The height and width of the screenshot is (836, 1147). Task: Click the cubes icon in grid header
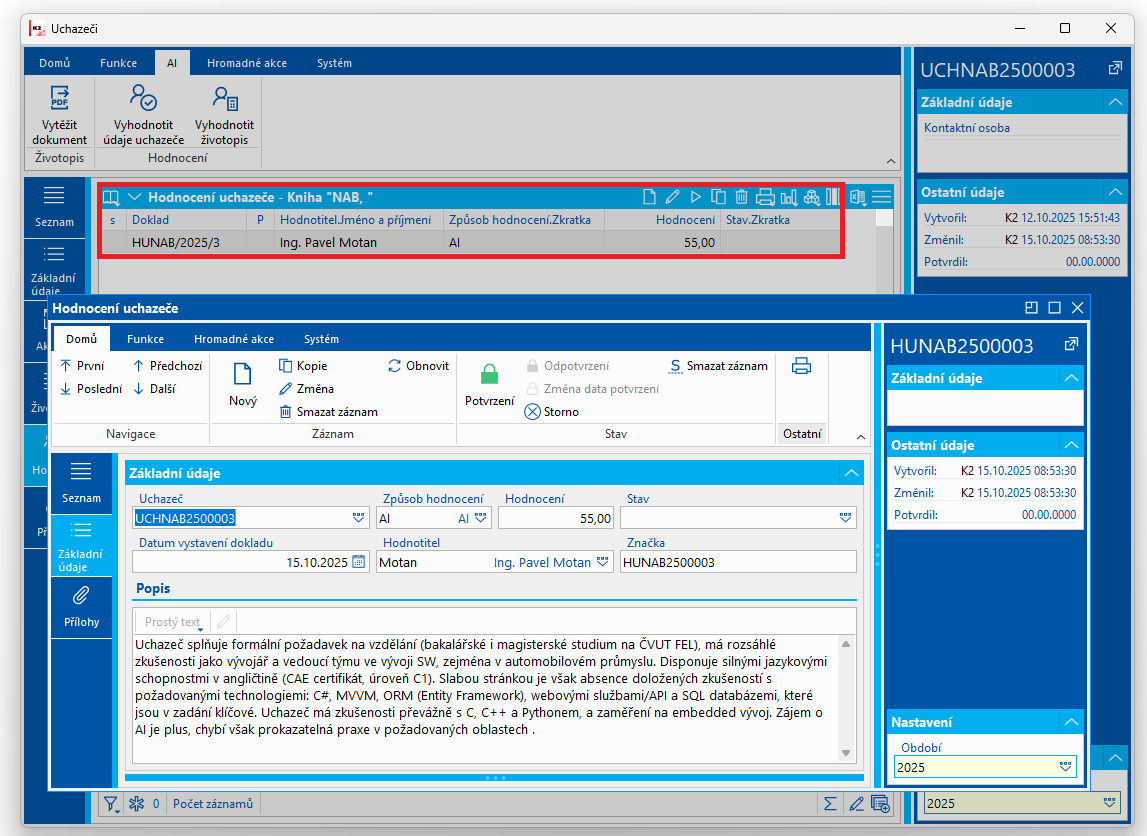pyautogui.click(x=811, y=197)
